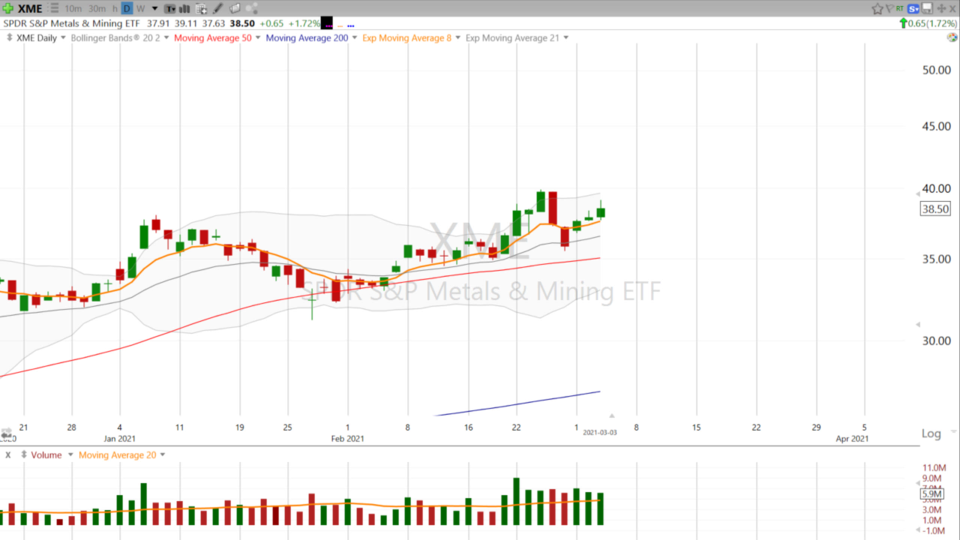The height and width of the screenshot is (540, 960).
Task: Click the green plus add-symbol icon
Action: (x=8, y=9)
